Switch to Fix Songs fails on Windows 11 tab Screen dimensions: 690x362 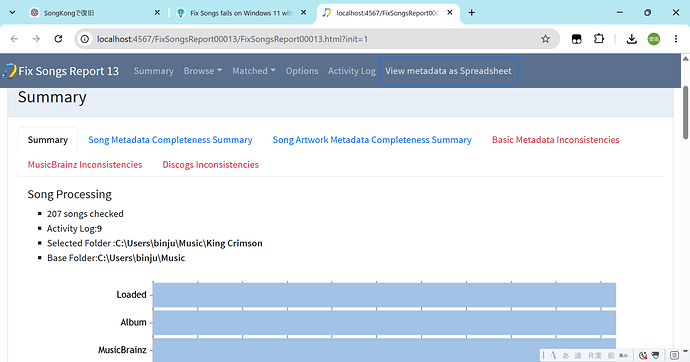241,13
